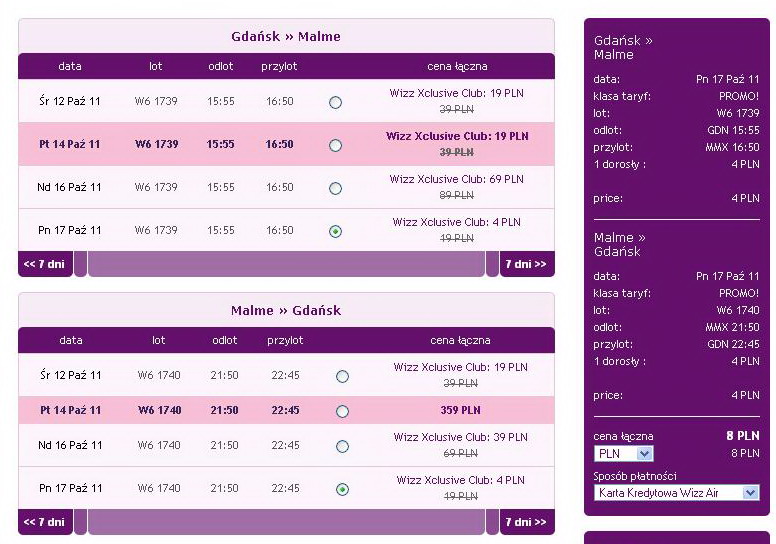Open the PLN currency dropdown
This screenshot has width=776, height=544.
click(x=624, y=453)
